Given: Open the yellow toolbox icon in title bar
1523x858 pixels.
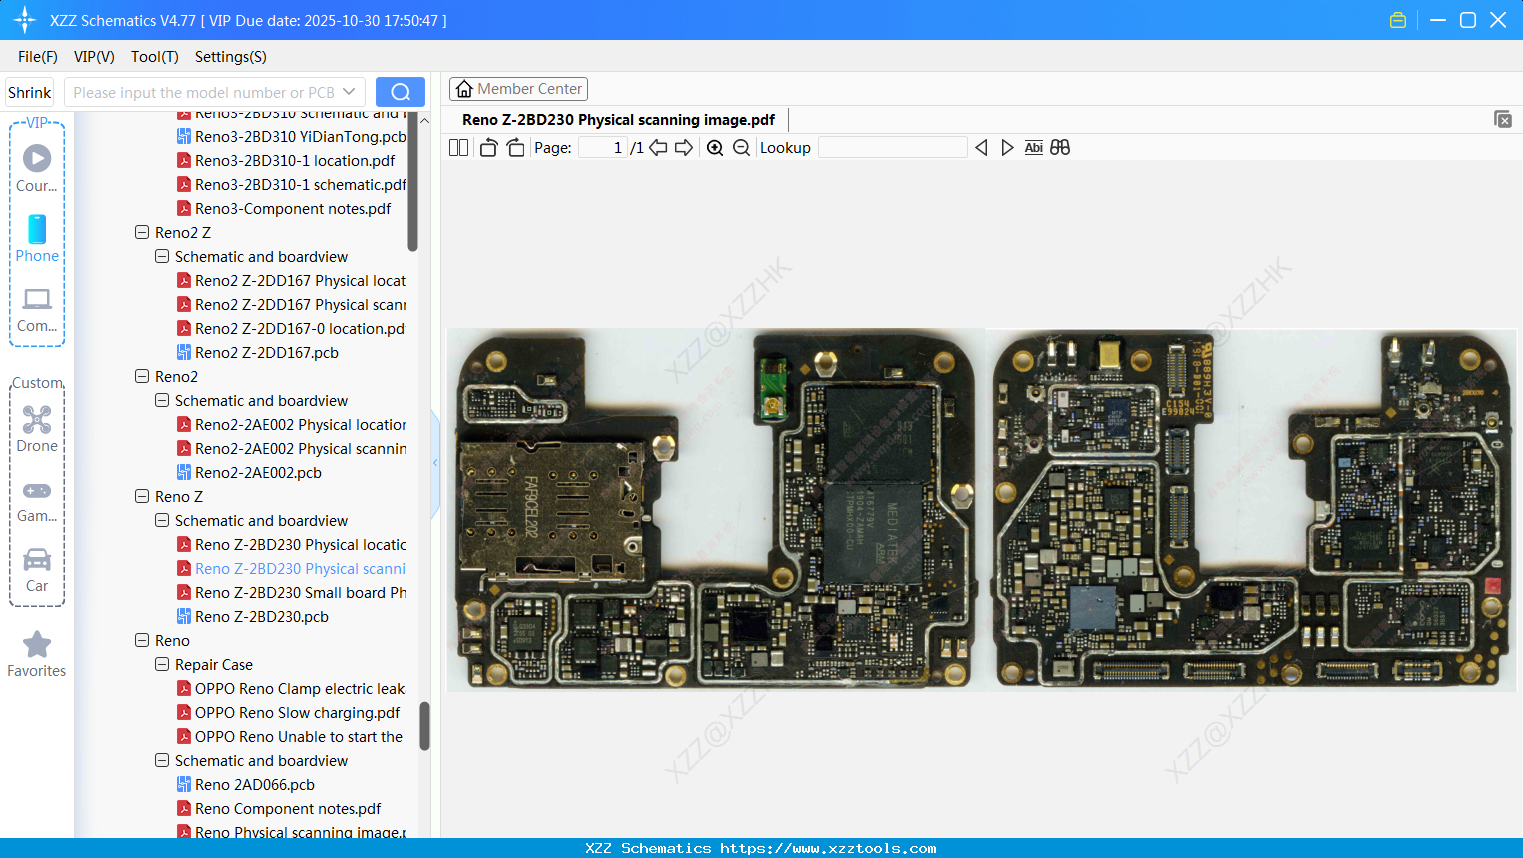Looking at the screenshot, I should coord(1398,20).
